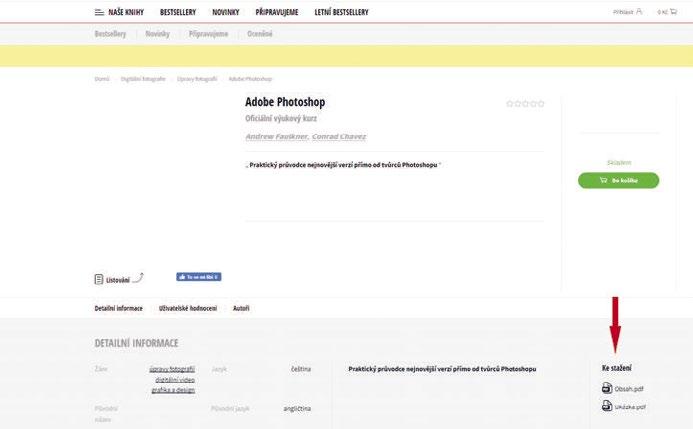
Task: Open the Letní bestsellery menu item
Action: point(341,12)
